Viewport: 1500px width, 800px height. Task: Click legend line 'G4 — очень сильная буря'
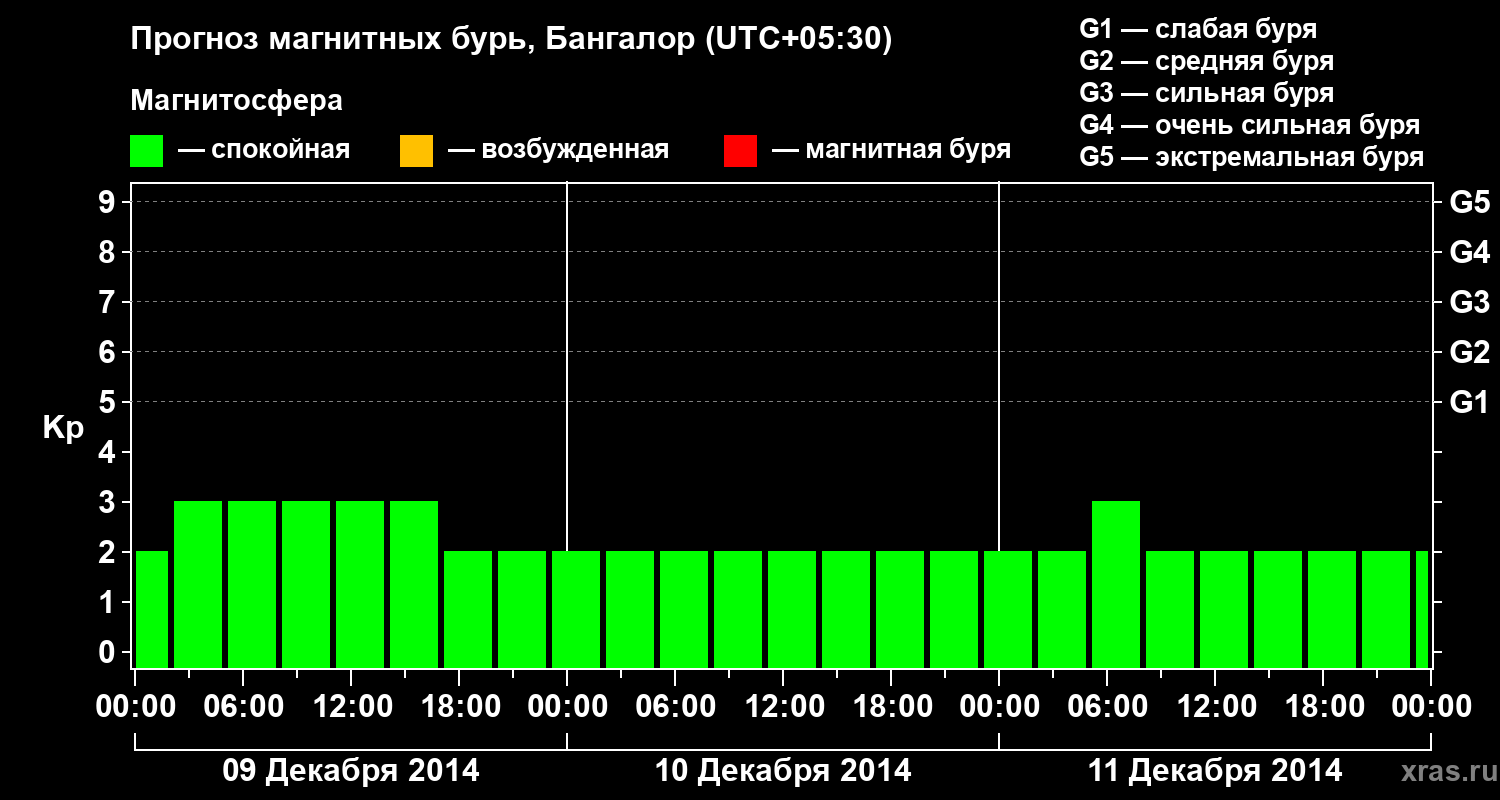(1250, 125)
